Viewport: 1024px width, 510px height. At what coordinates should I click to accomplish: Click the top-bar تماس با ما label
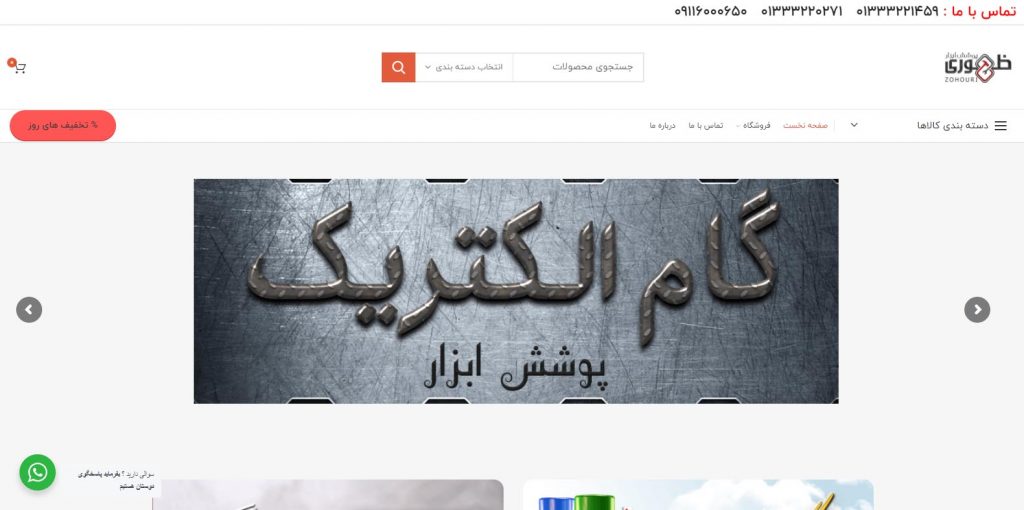[980, 12]
